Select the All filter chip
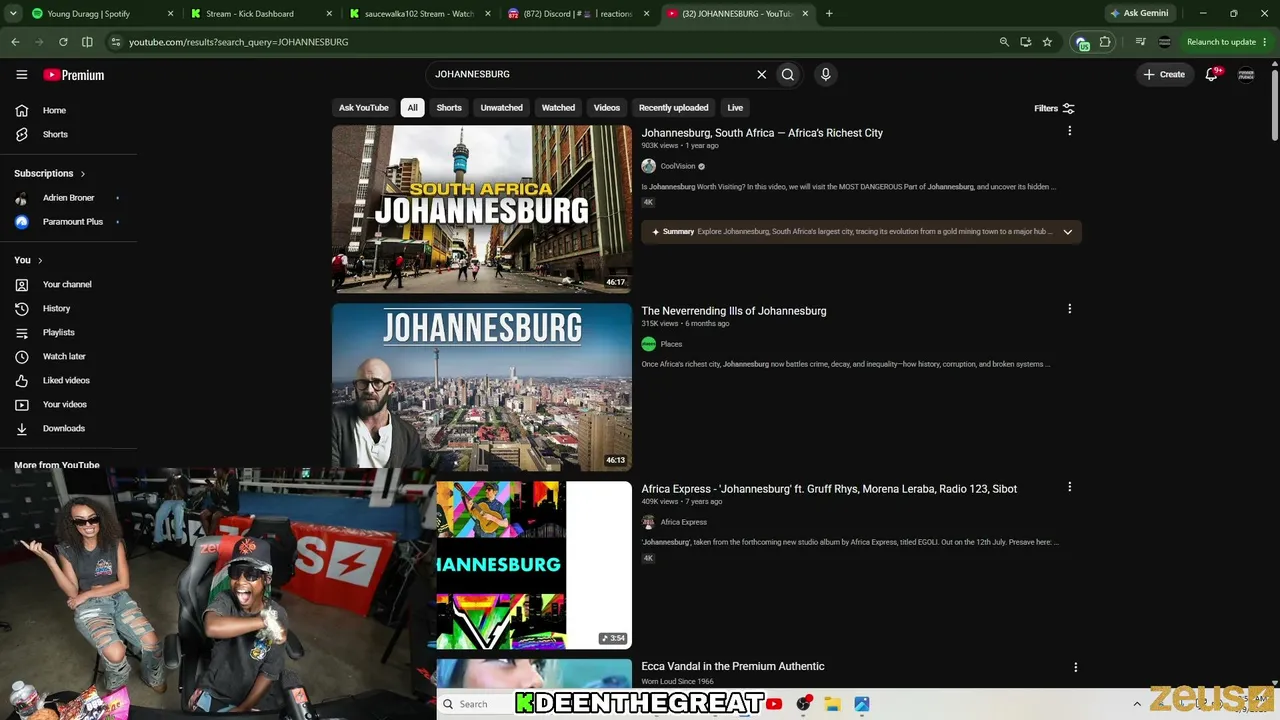Image resolution: width=1280 pixels, height=720 pixels. pyautogui.click(x=412, y=108)
